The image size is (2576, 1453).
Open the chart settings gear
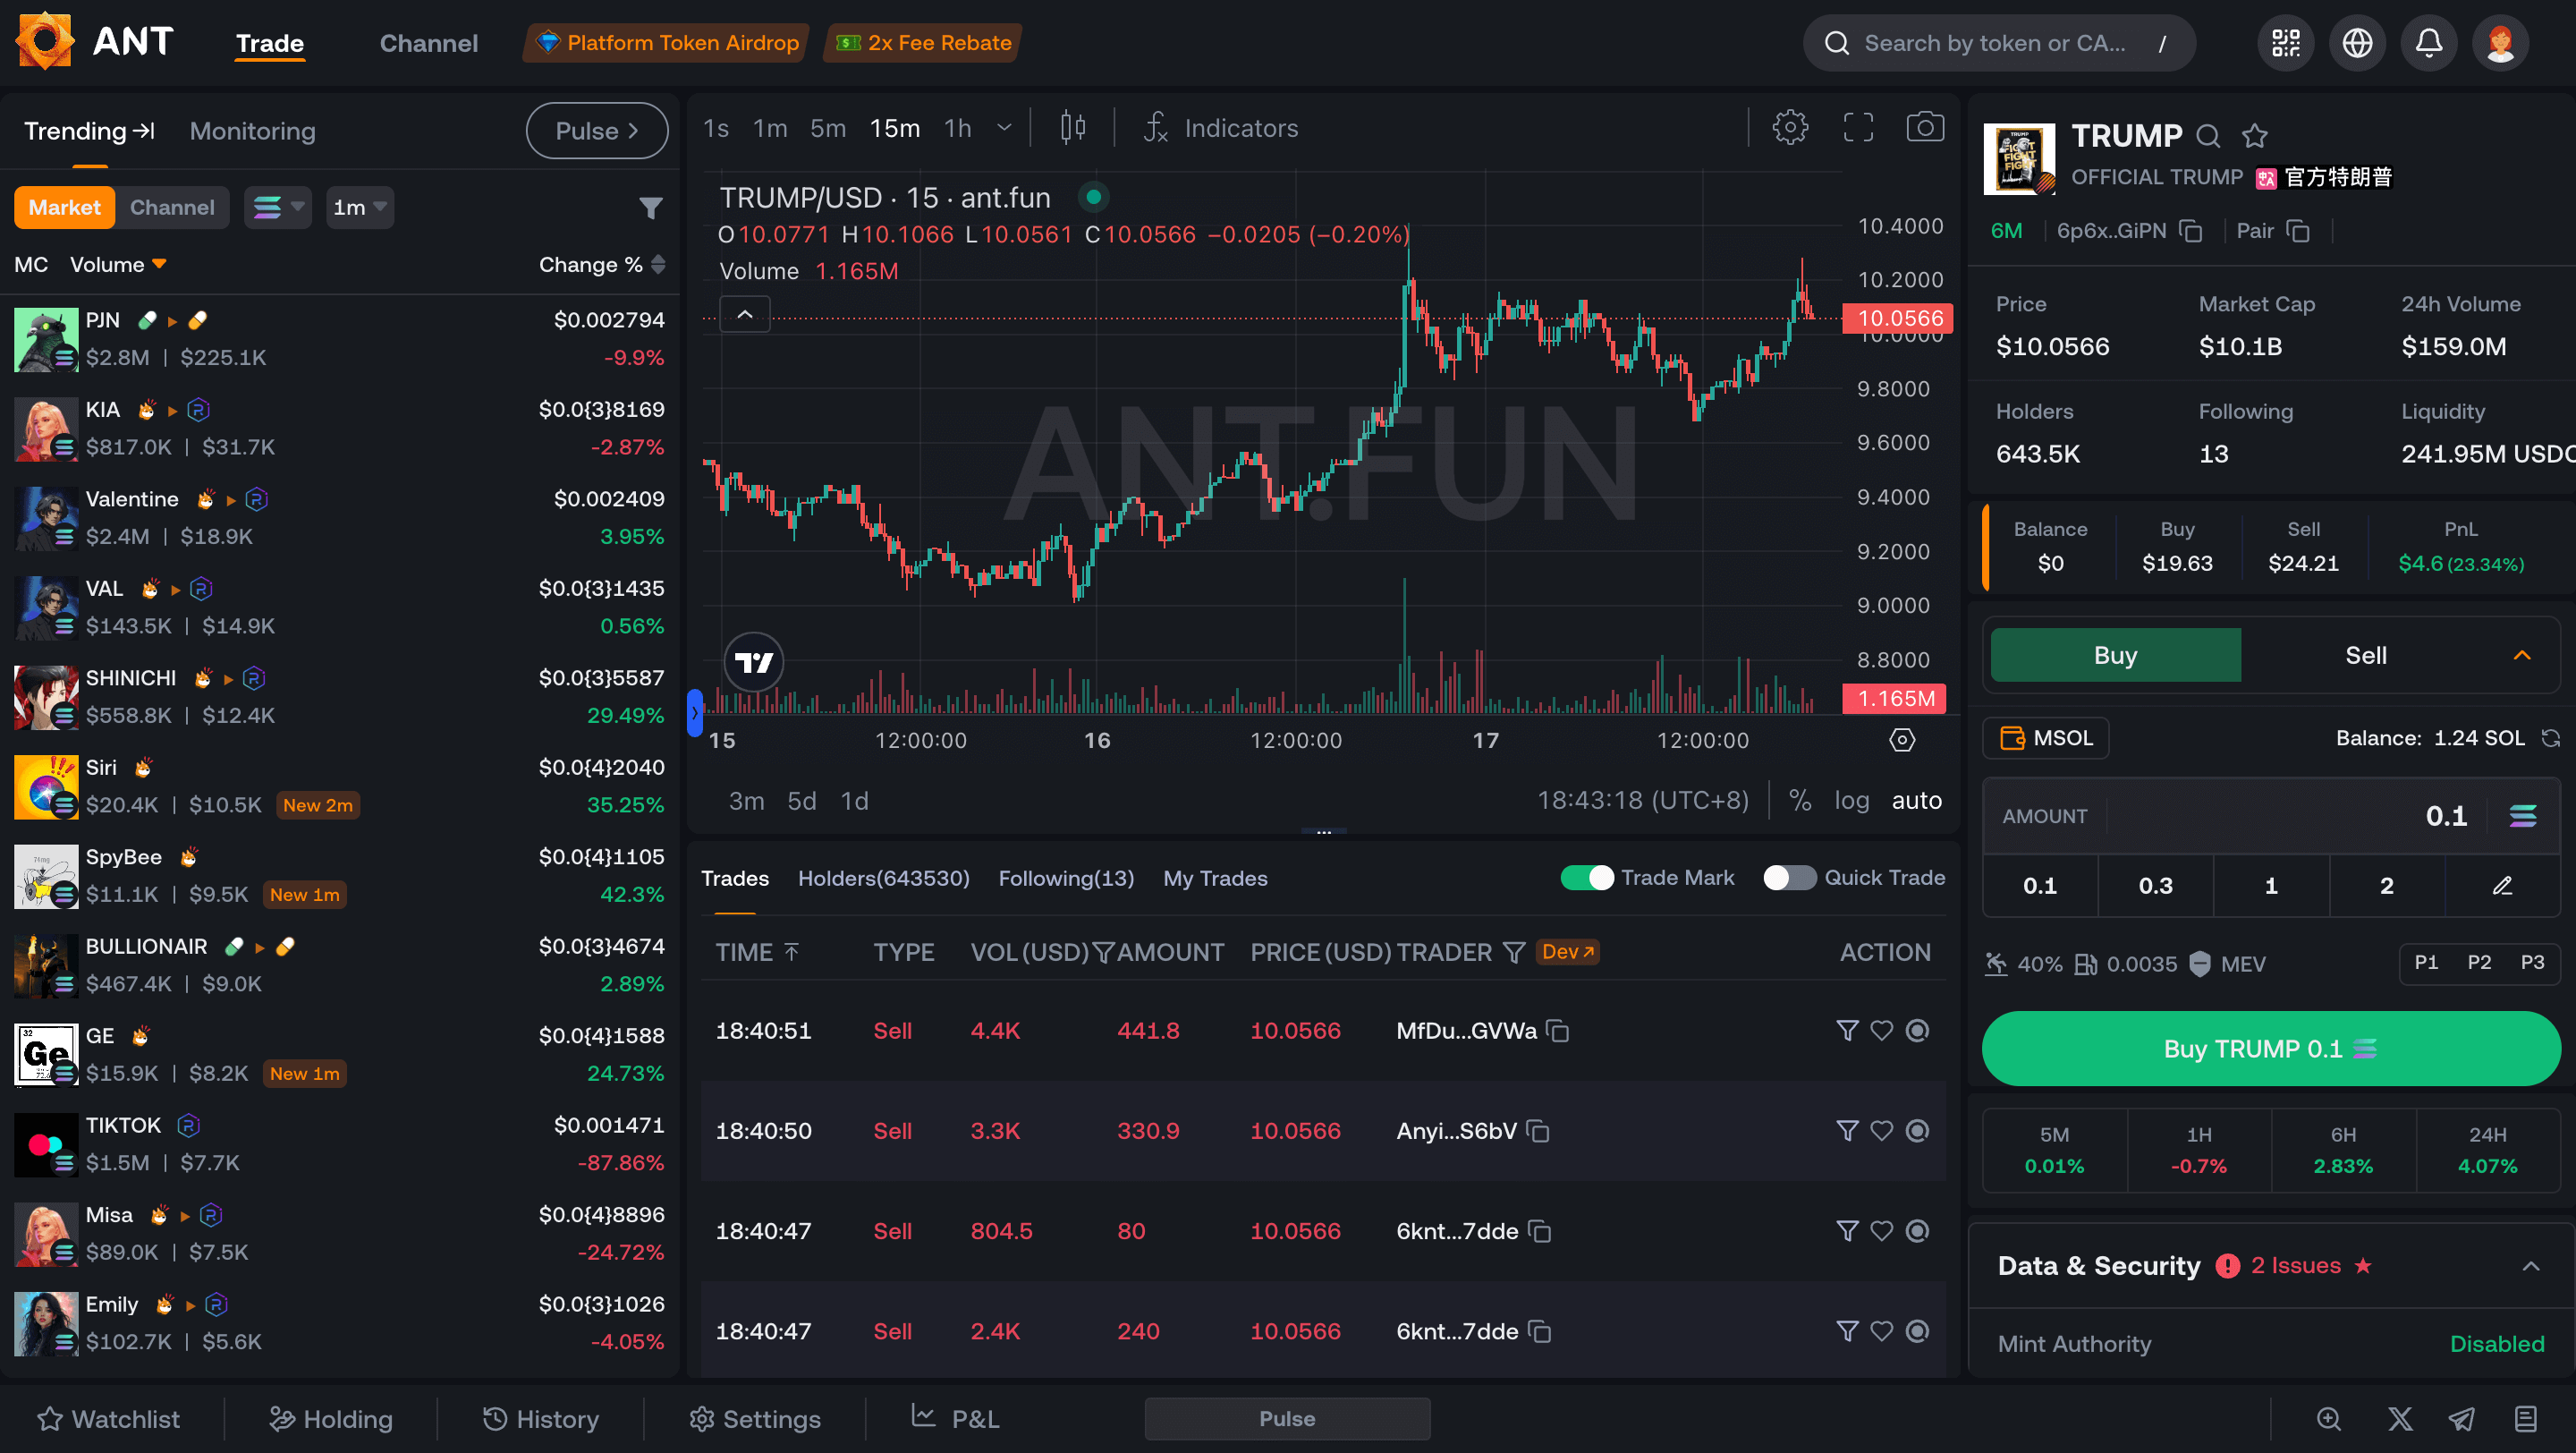tap(1790, 127)
